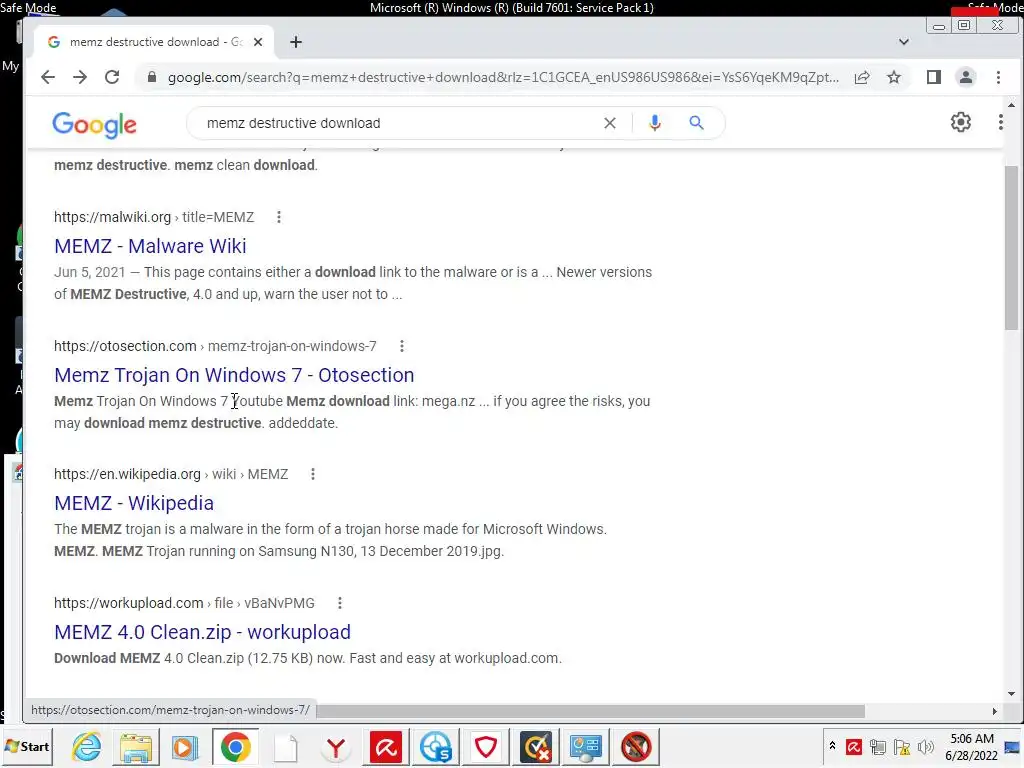The width and height of the screenshot is (1024, 768).
Task: Click the scroll up arrow
Action: (x=1011, y=105)
